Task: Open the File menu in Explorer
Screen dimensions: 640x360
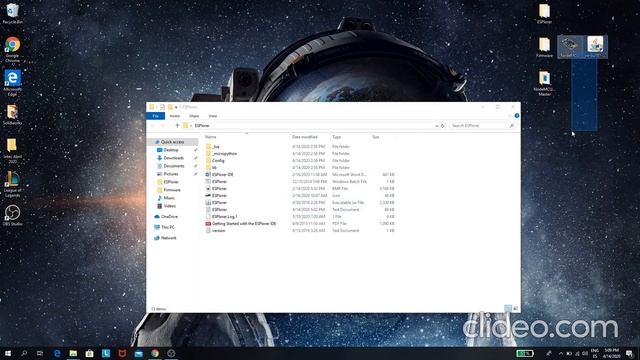Action: 156,116
